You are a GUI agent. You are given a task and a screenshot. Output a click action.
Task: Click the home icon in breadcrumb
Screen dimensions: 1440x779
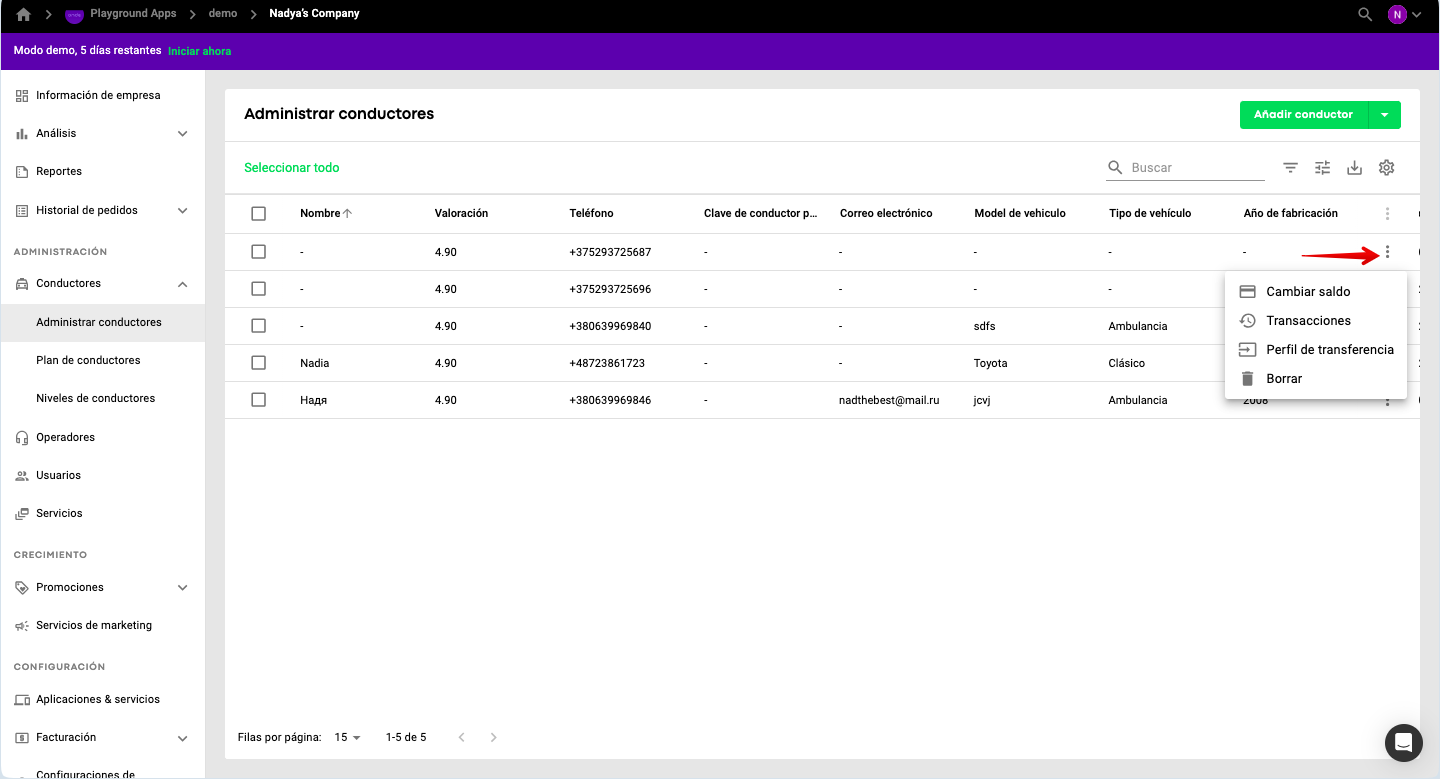(24, 14)
